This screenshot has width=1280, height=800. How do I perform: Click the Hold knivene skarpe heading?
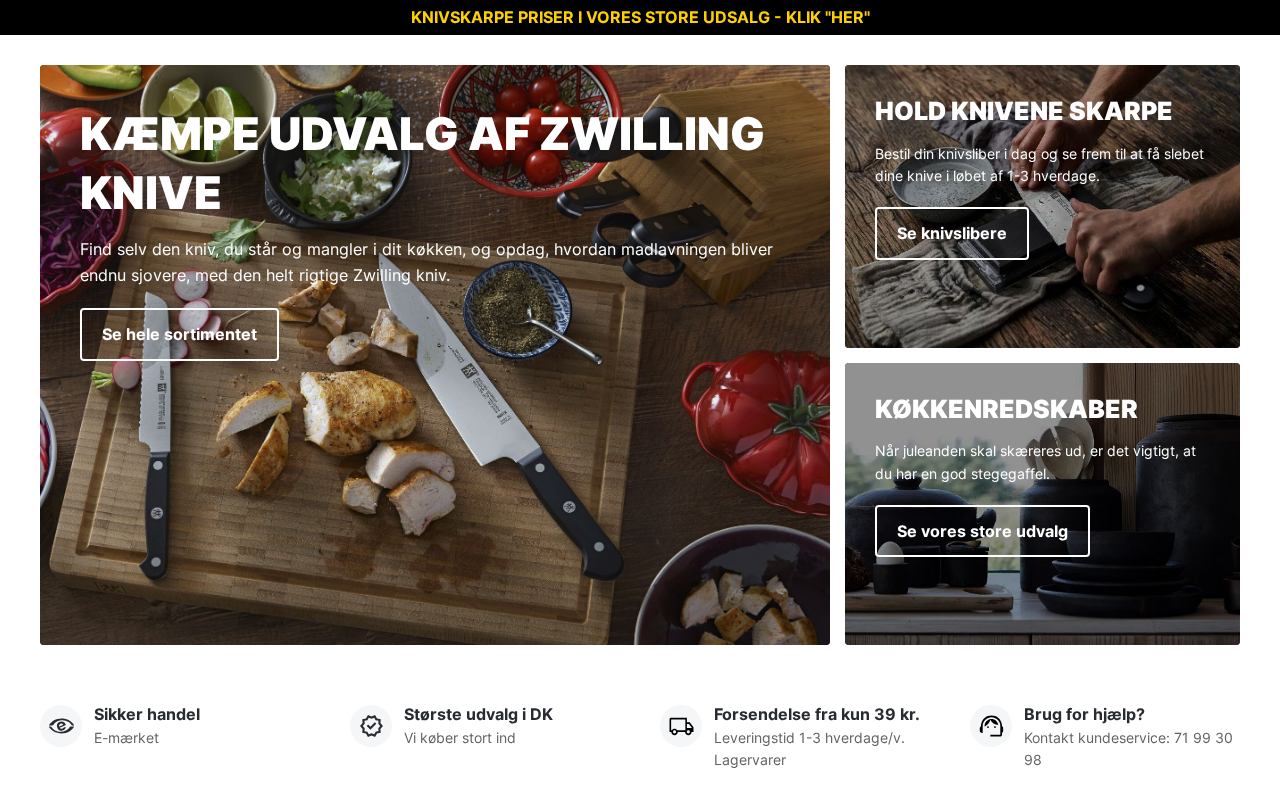[x=1023, y=111]
